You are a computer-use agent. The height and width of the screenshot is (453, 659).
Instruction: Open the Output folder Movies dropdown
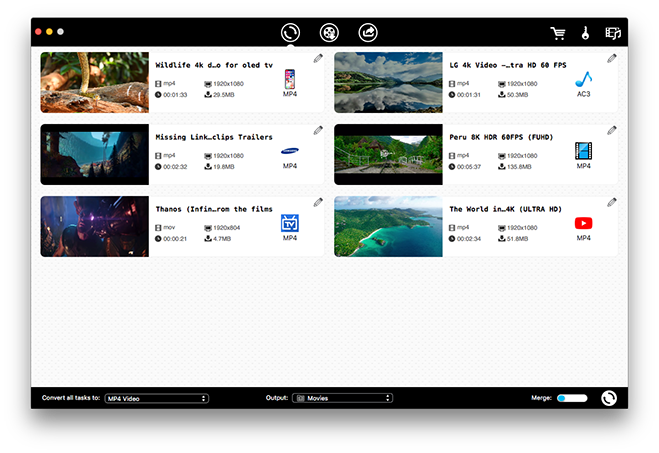click(x=343, y=398)
